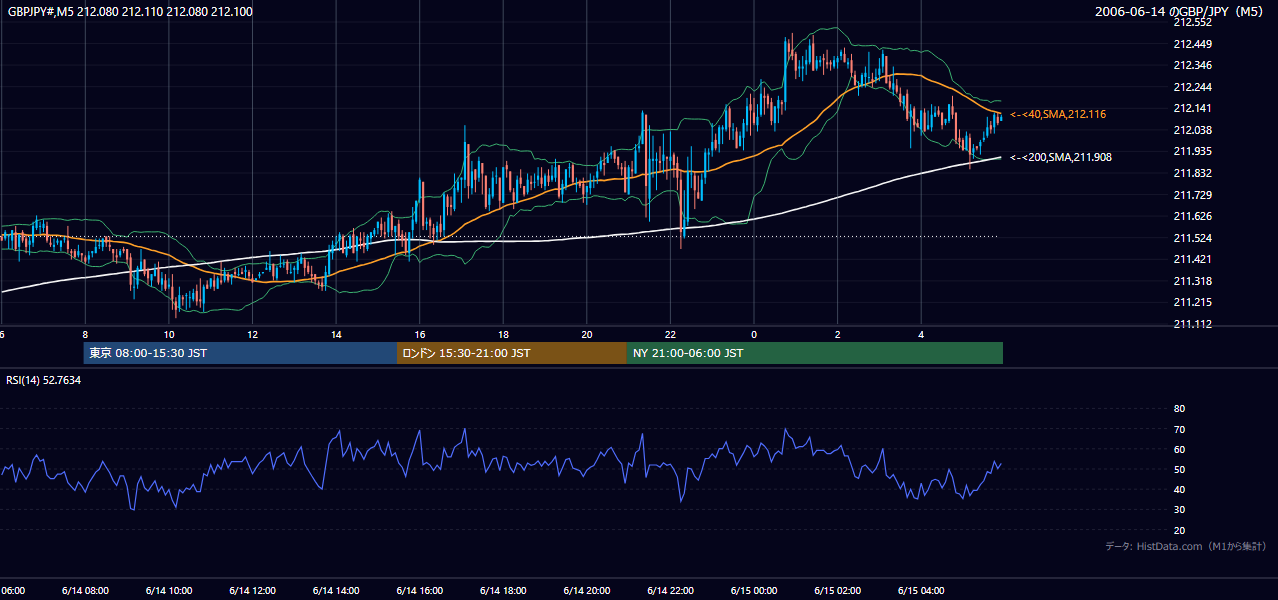Click price axis label 211.626
The image size is (1278, 600).
tap(1192, 216)
